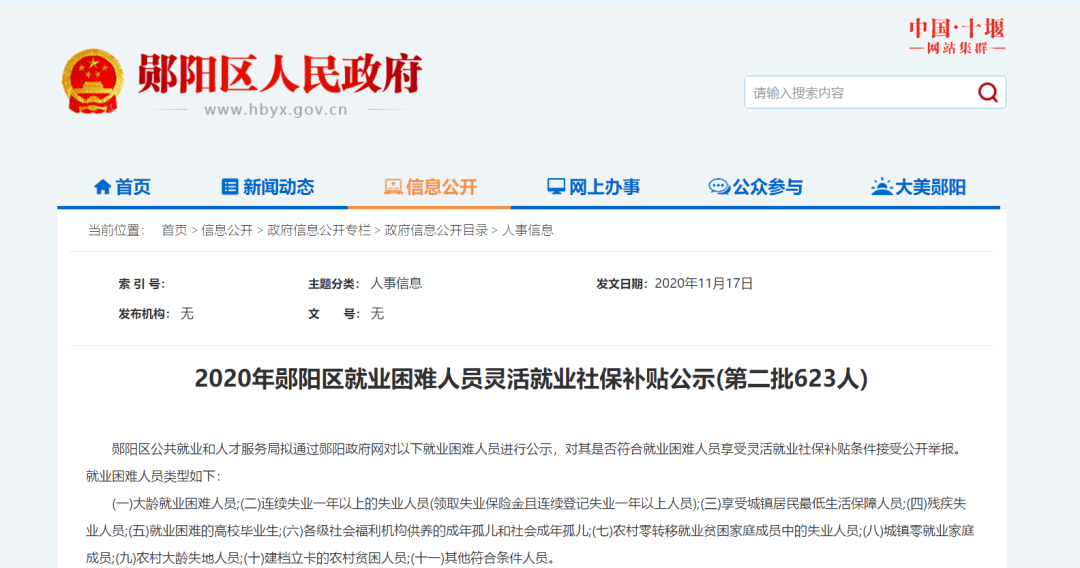Open 政府信息公开专栏 breadcrumb link
This screenshot has height=568, width=1080.
pos(318,230)
